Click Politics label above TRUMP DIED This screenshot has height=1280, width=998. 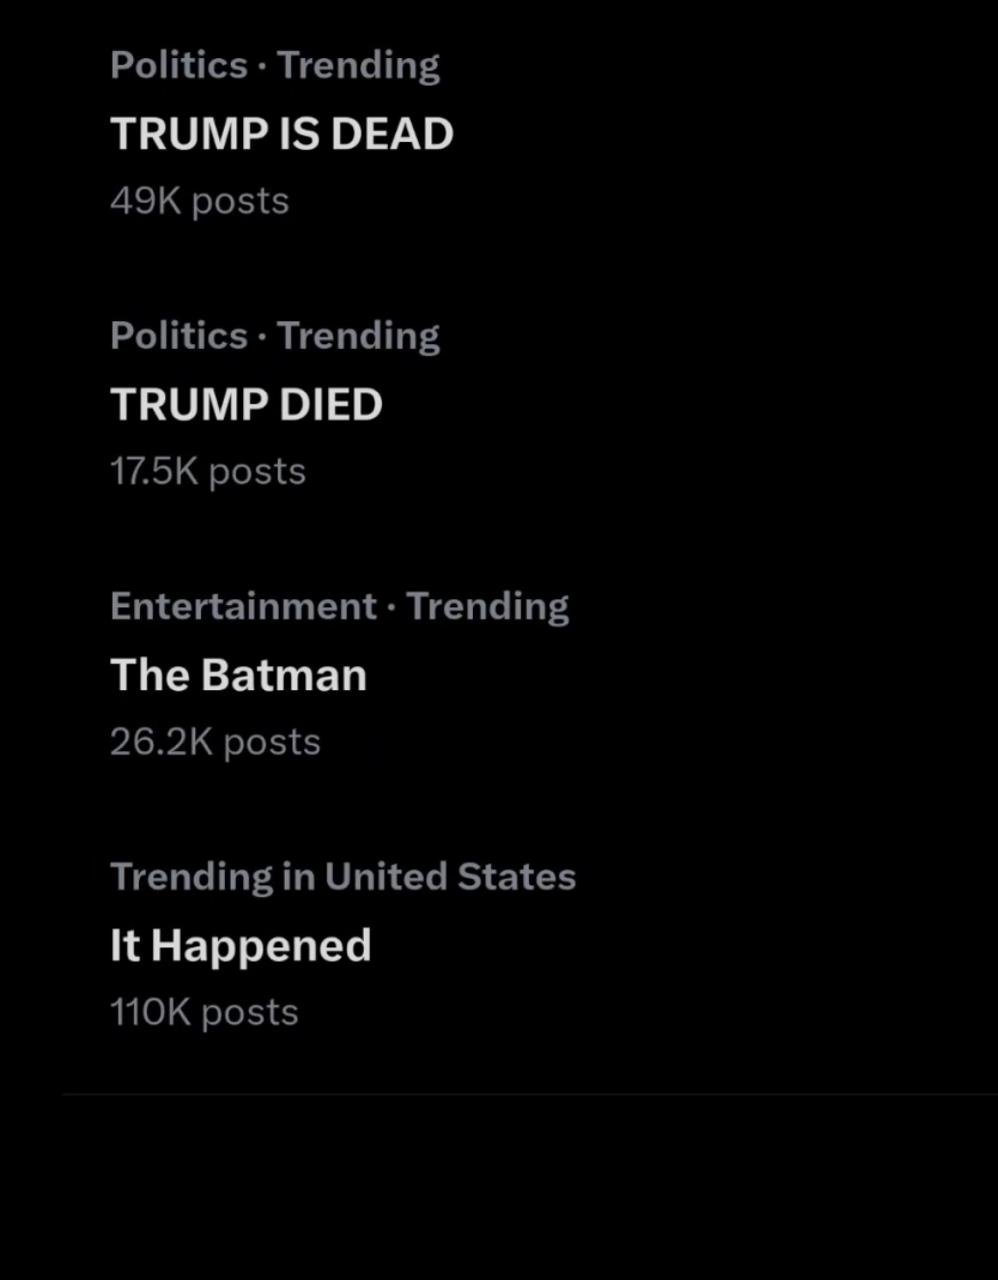(x=178, y=336)
